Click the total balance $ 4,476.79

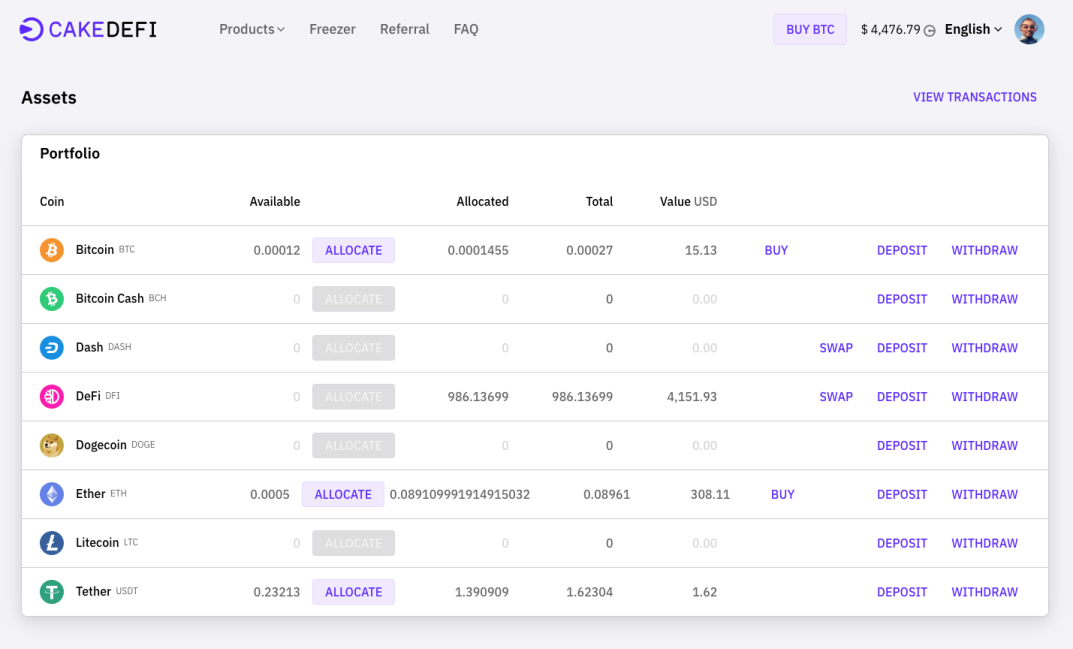890,29
